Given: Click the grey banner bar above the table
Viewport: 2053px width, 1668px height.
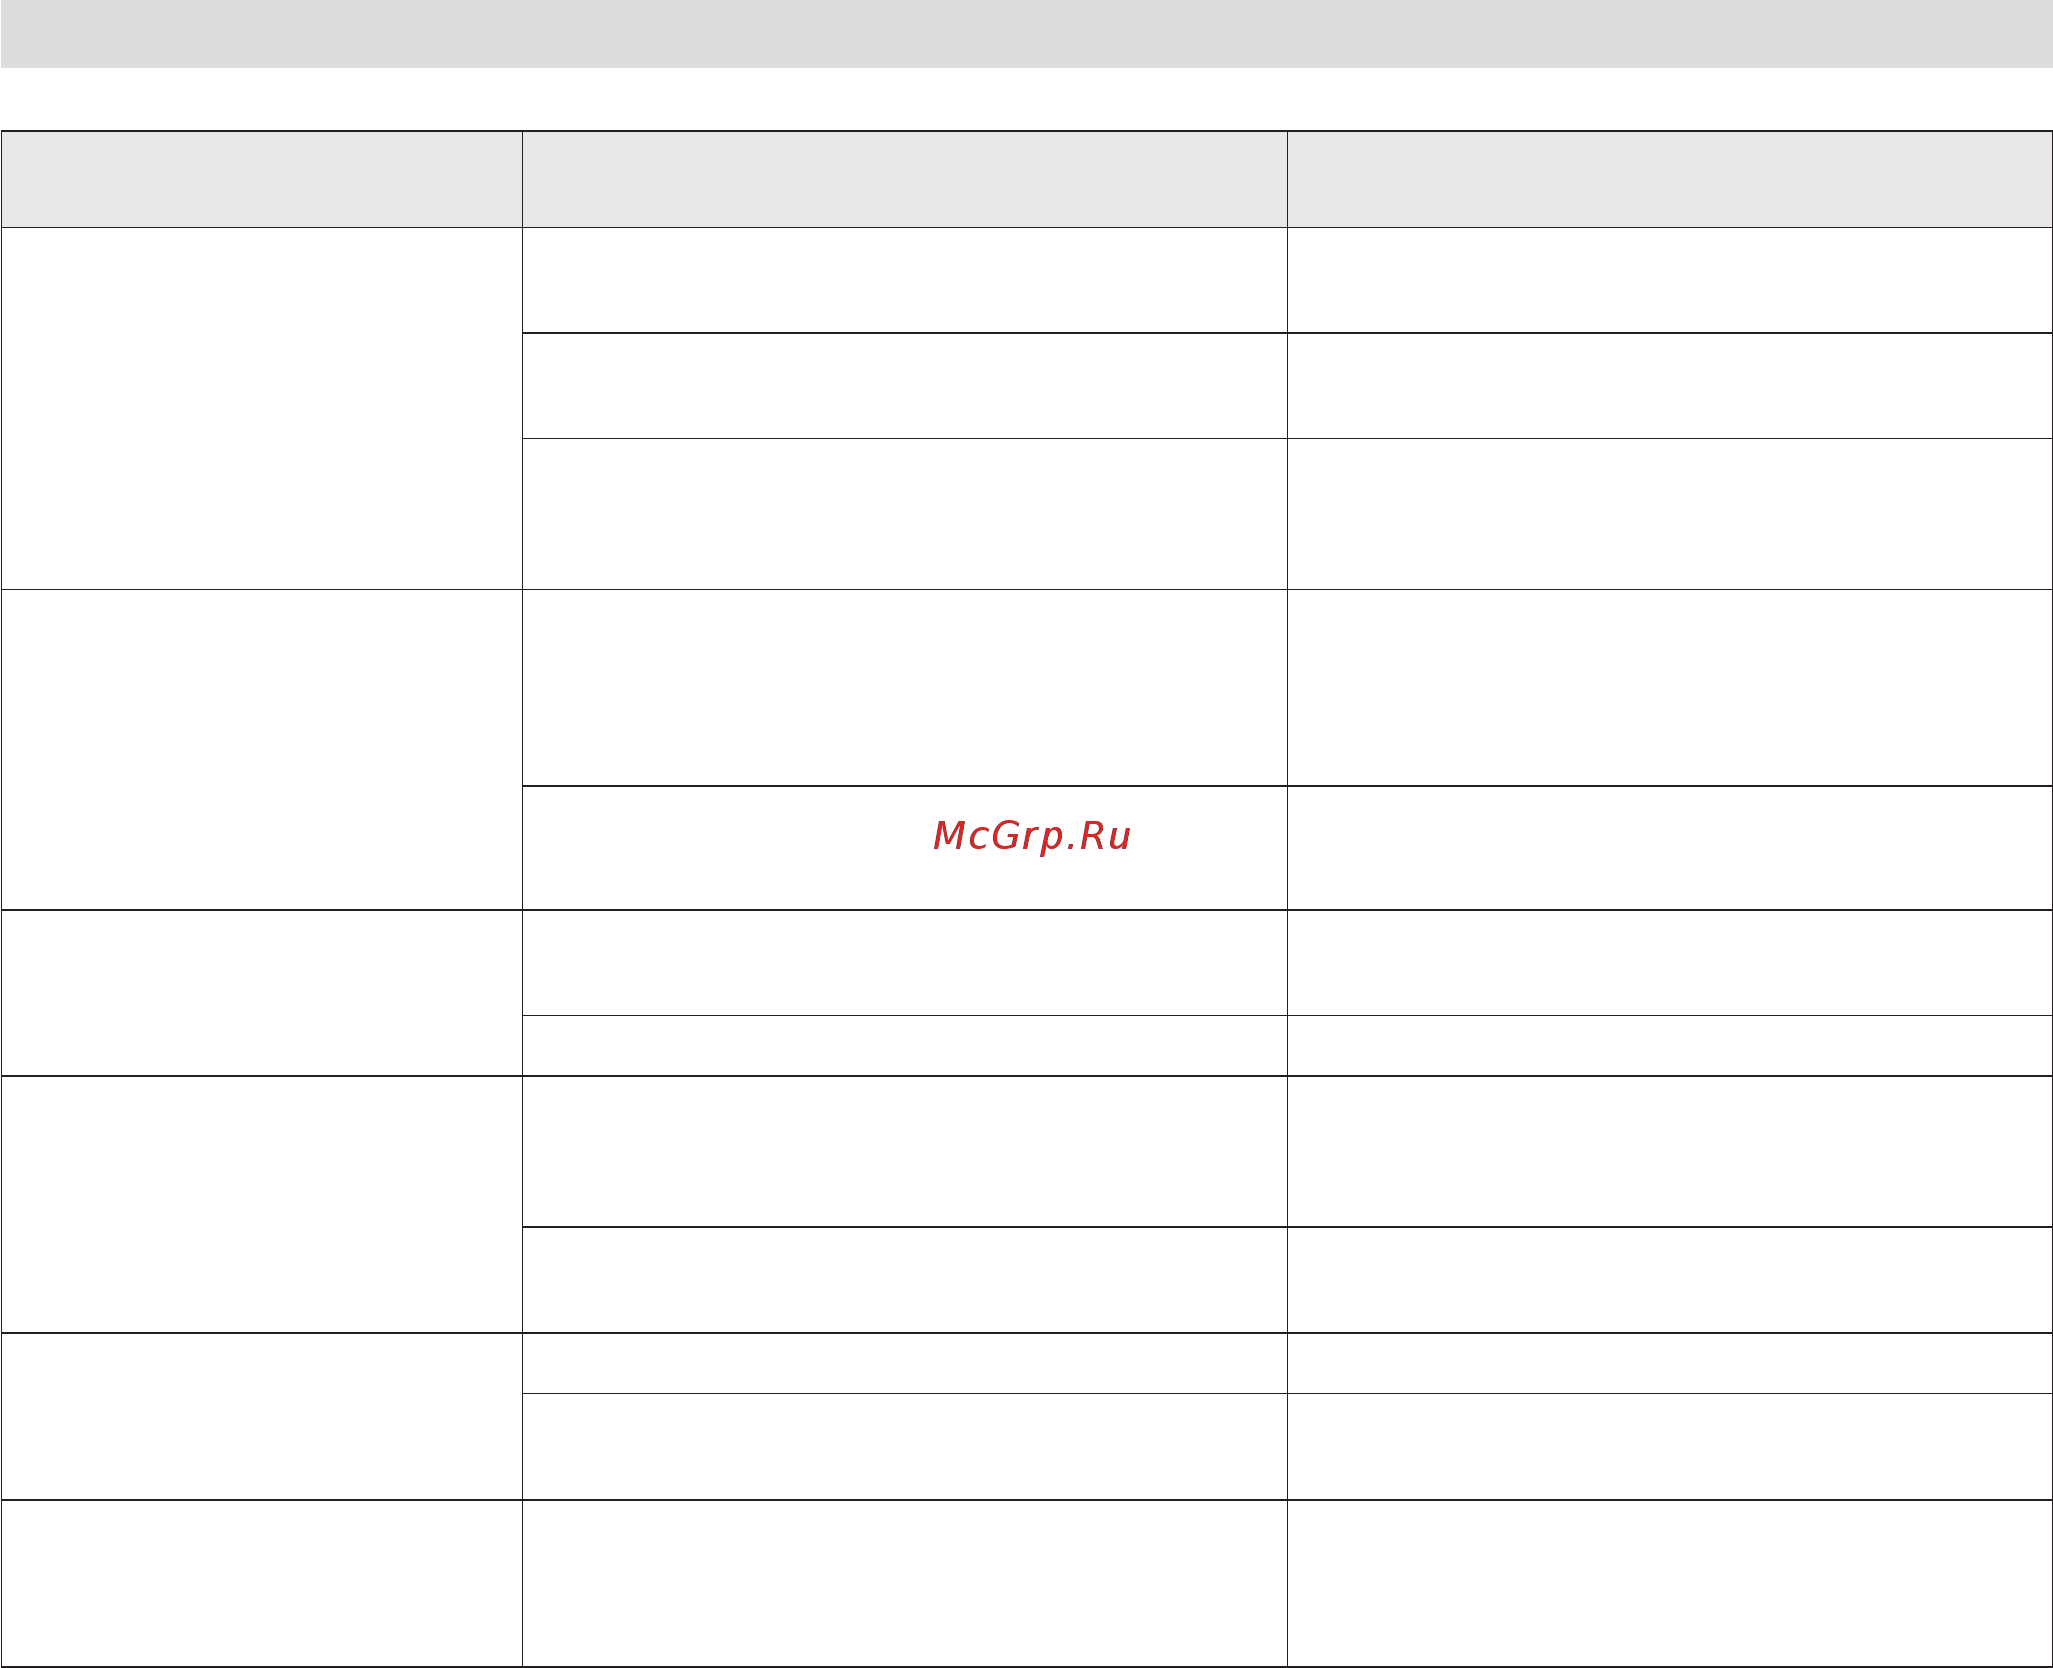Looking at the screenshot, I should [x=1026, y=34].
